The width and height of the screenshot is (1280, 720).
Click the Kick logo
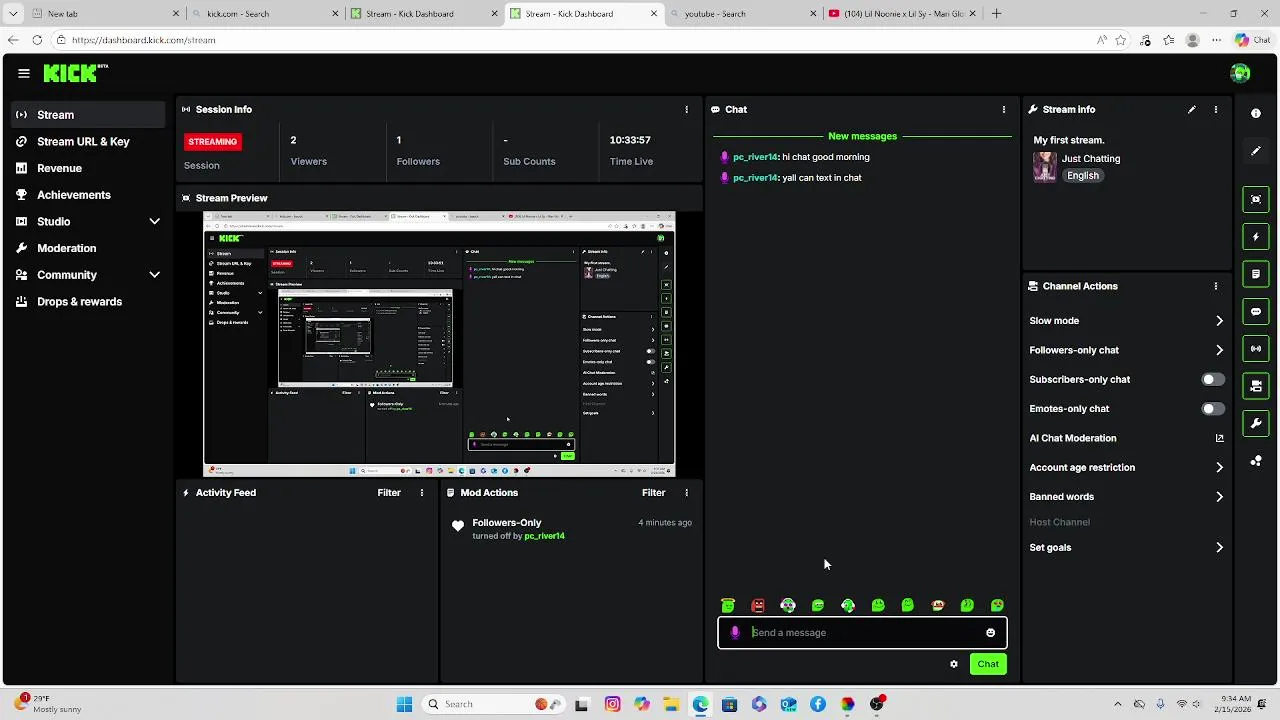(75, 73)
